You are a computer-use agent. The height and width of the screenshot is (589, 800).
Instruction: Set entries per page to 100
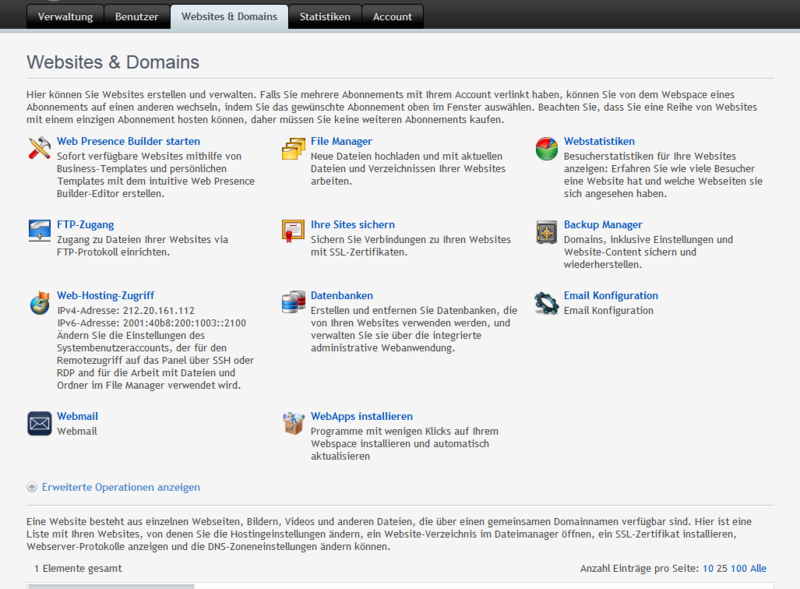[x=739, y=569]
